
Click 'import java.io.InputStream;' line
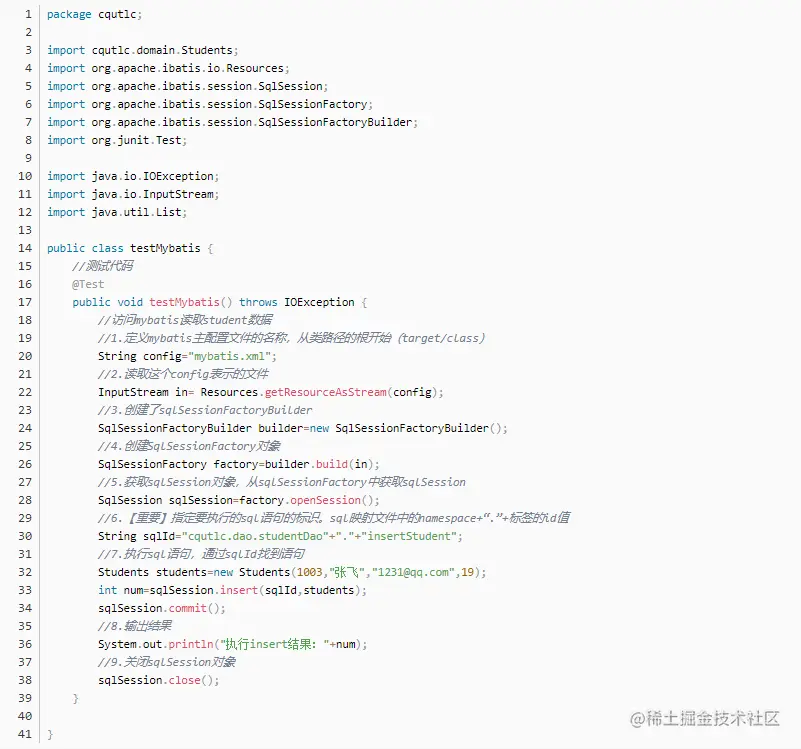tap(133, 194)
